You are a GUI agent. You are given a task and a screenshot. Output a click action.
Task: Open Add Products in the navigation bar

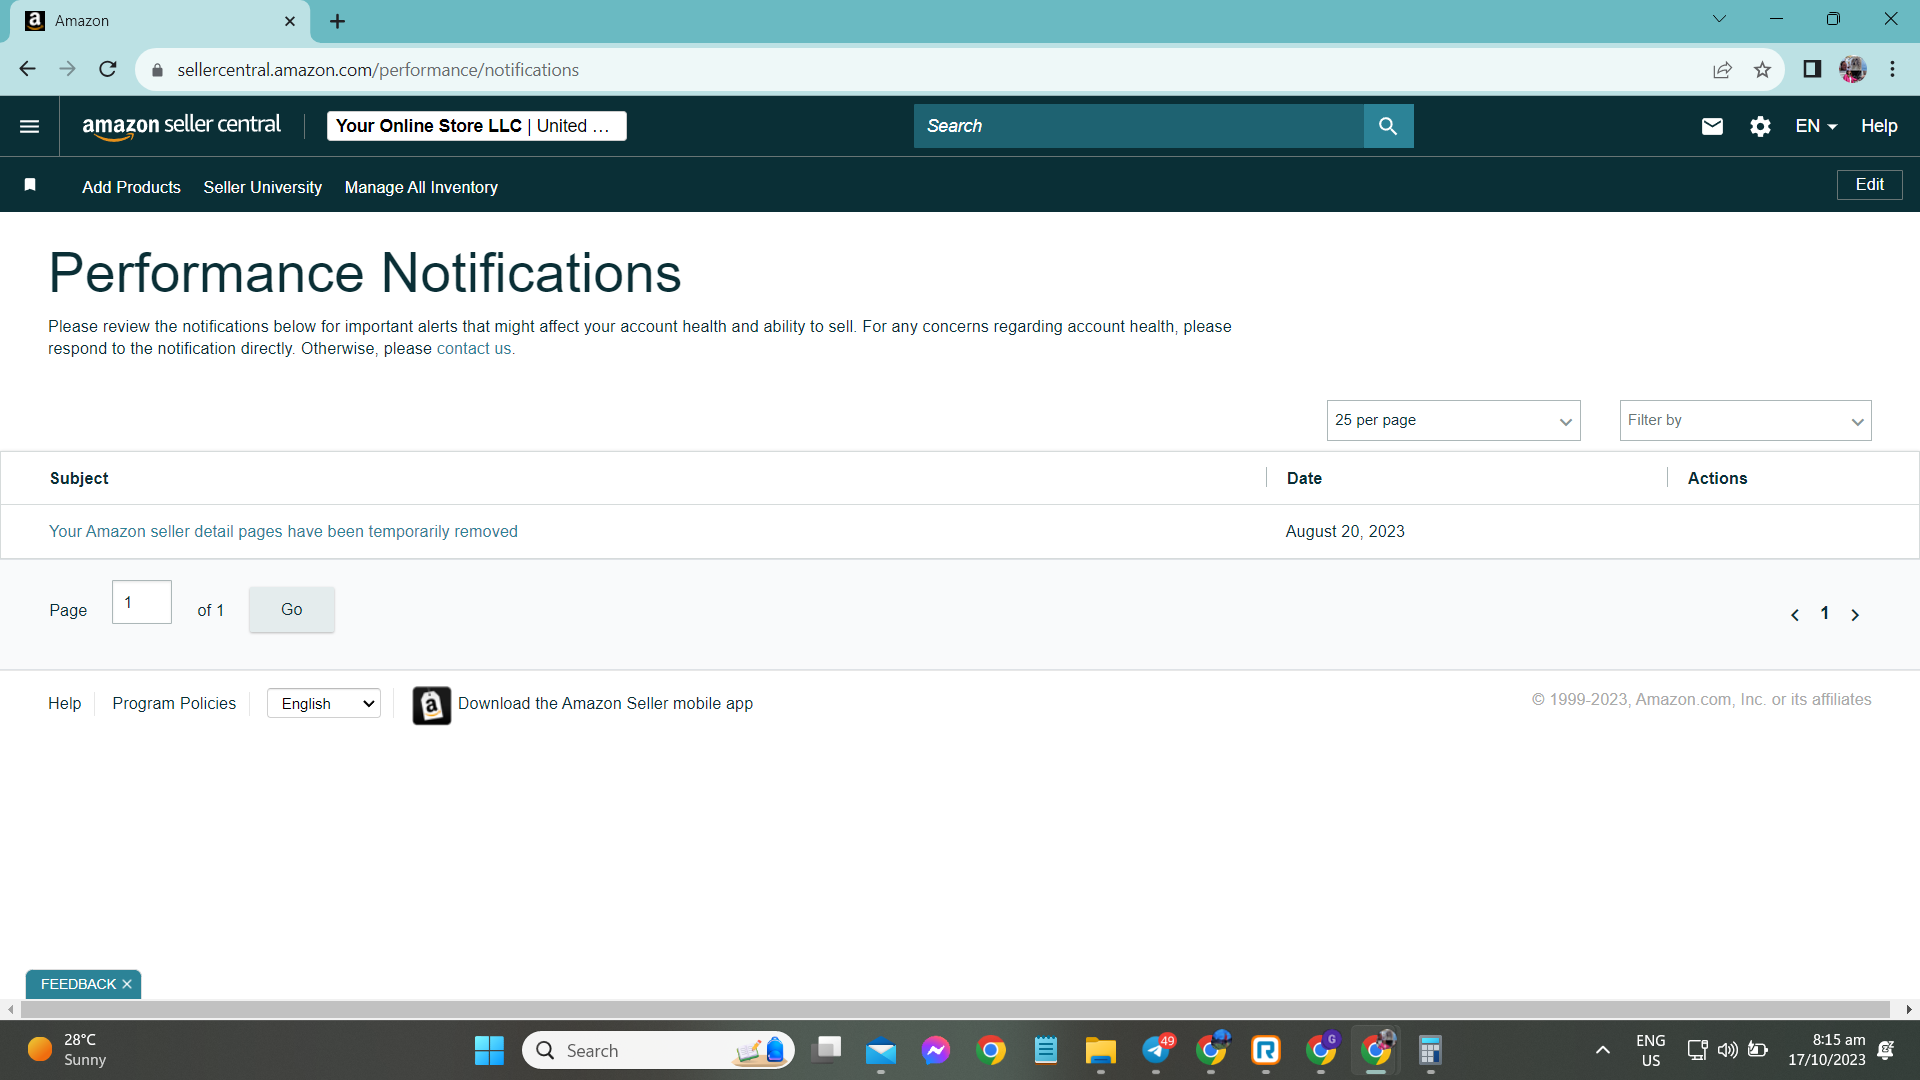pyautogui.click(x=131, y=187)
